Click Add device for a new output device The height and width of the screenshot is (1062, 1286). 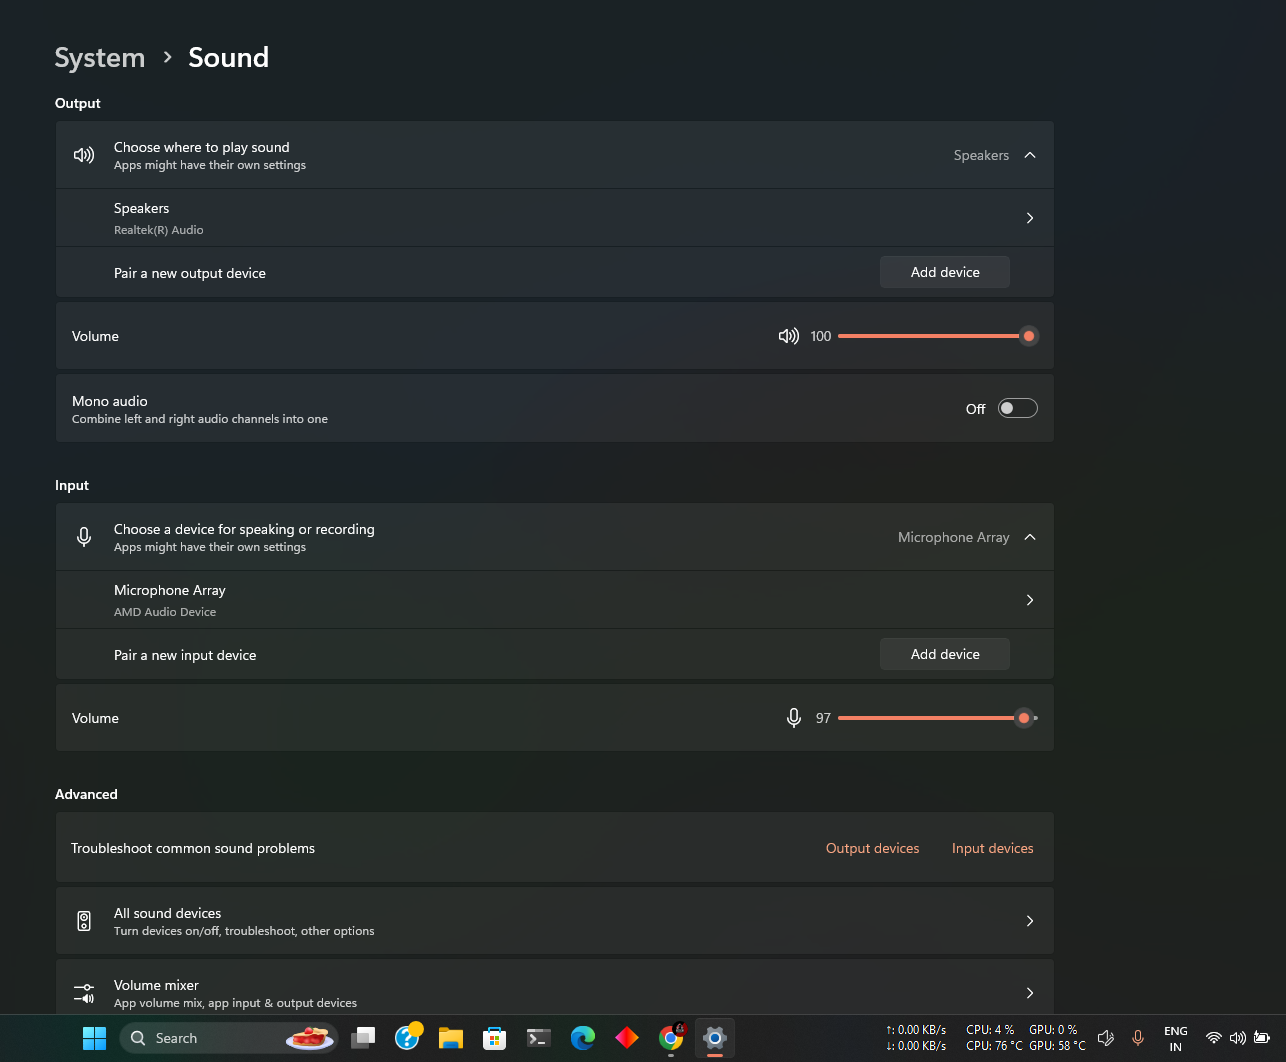944,271
